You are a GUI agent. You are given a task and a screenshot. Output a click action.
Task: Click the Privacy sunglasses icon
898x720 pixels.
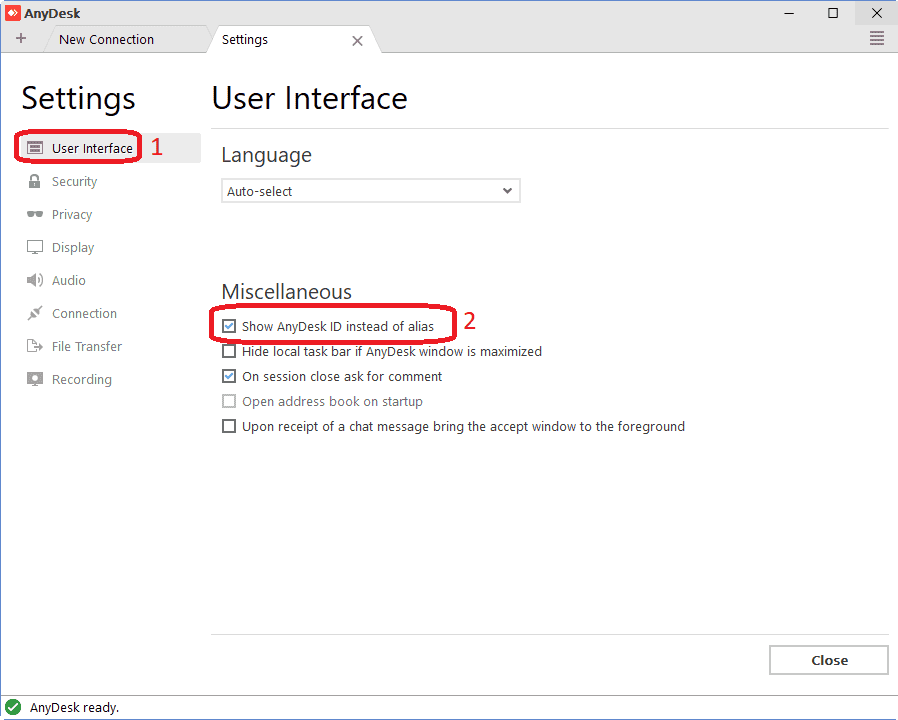(x=35, y=214)
